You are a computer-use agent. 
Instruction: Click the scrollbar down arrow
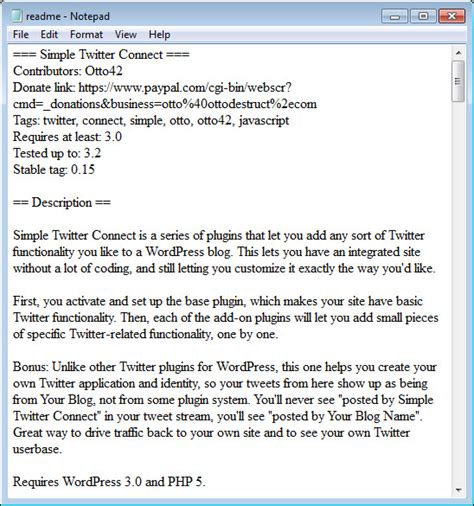point(458,490)
